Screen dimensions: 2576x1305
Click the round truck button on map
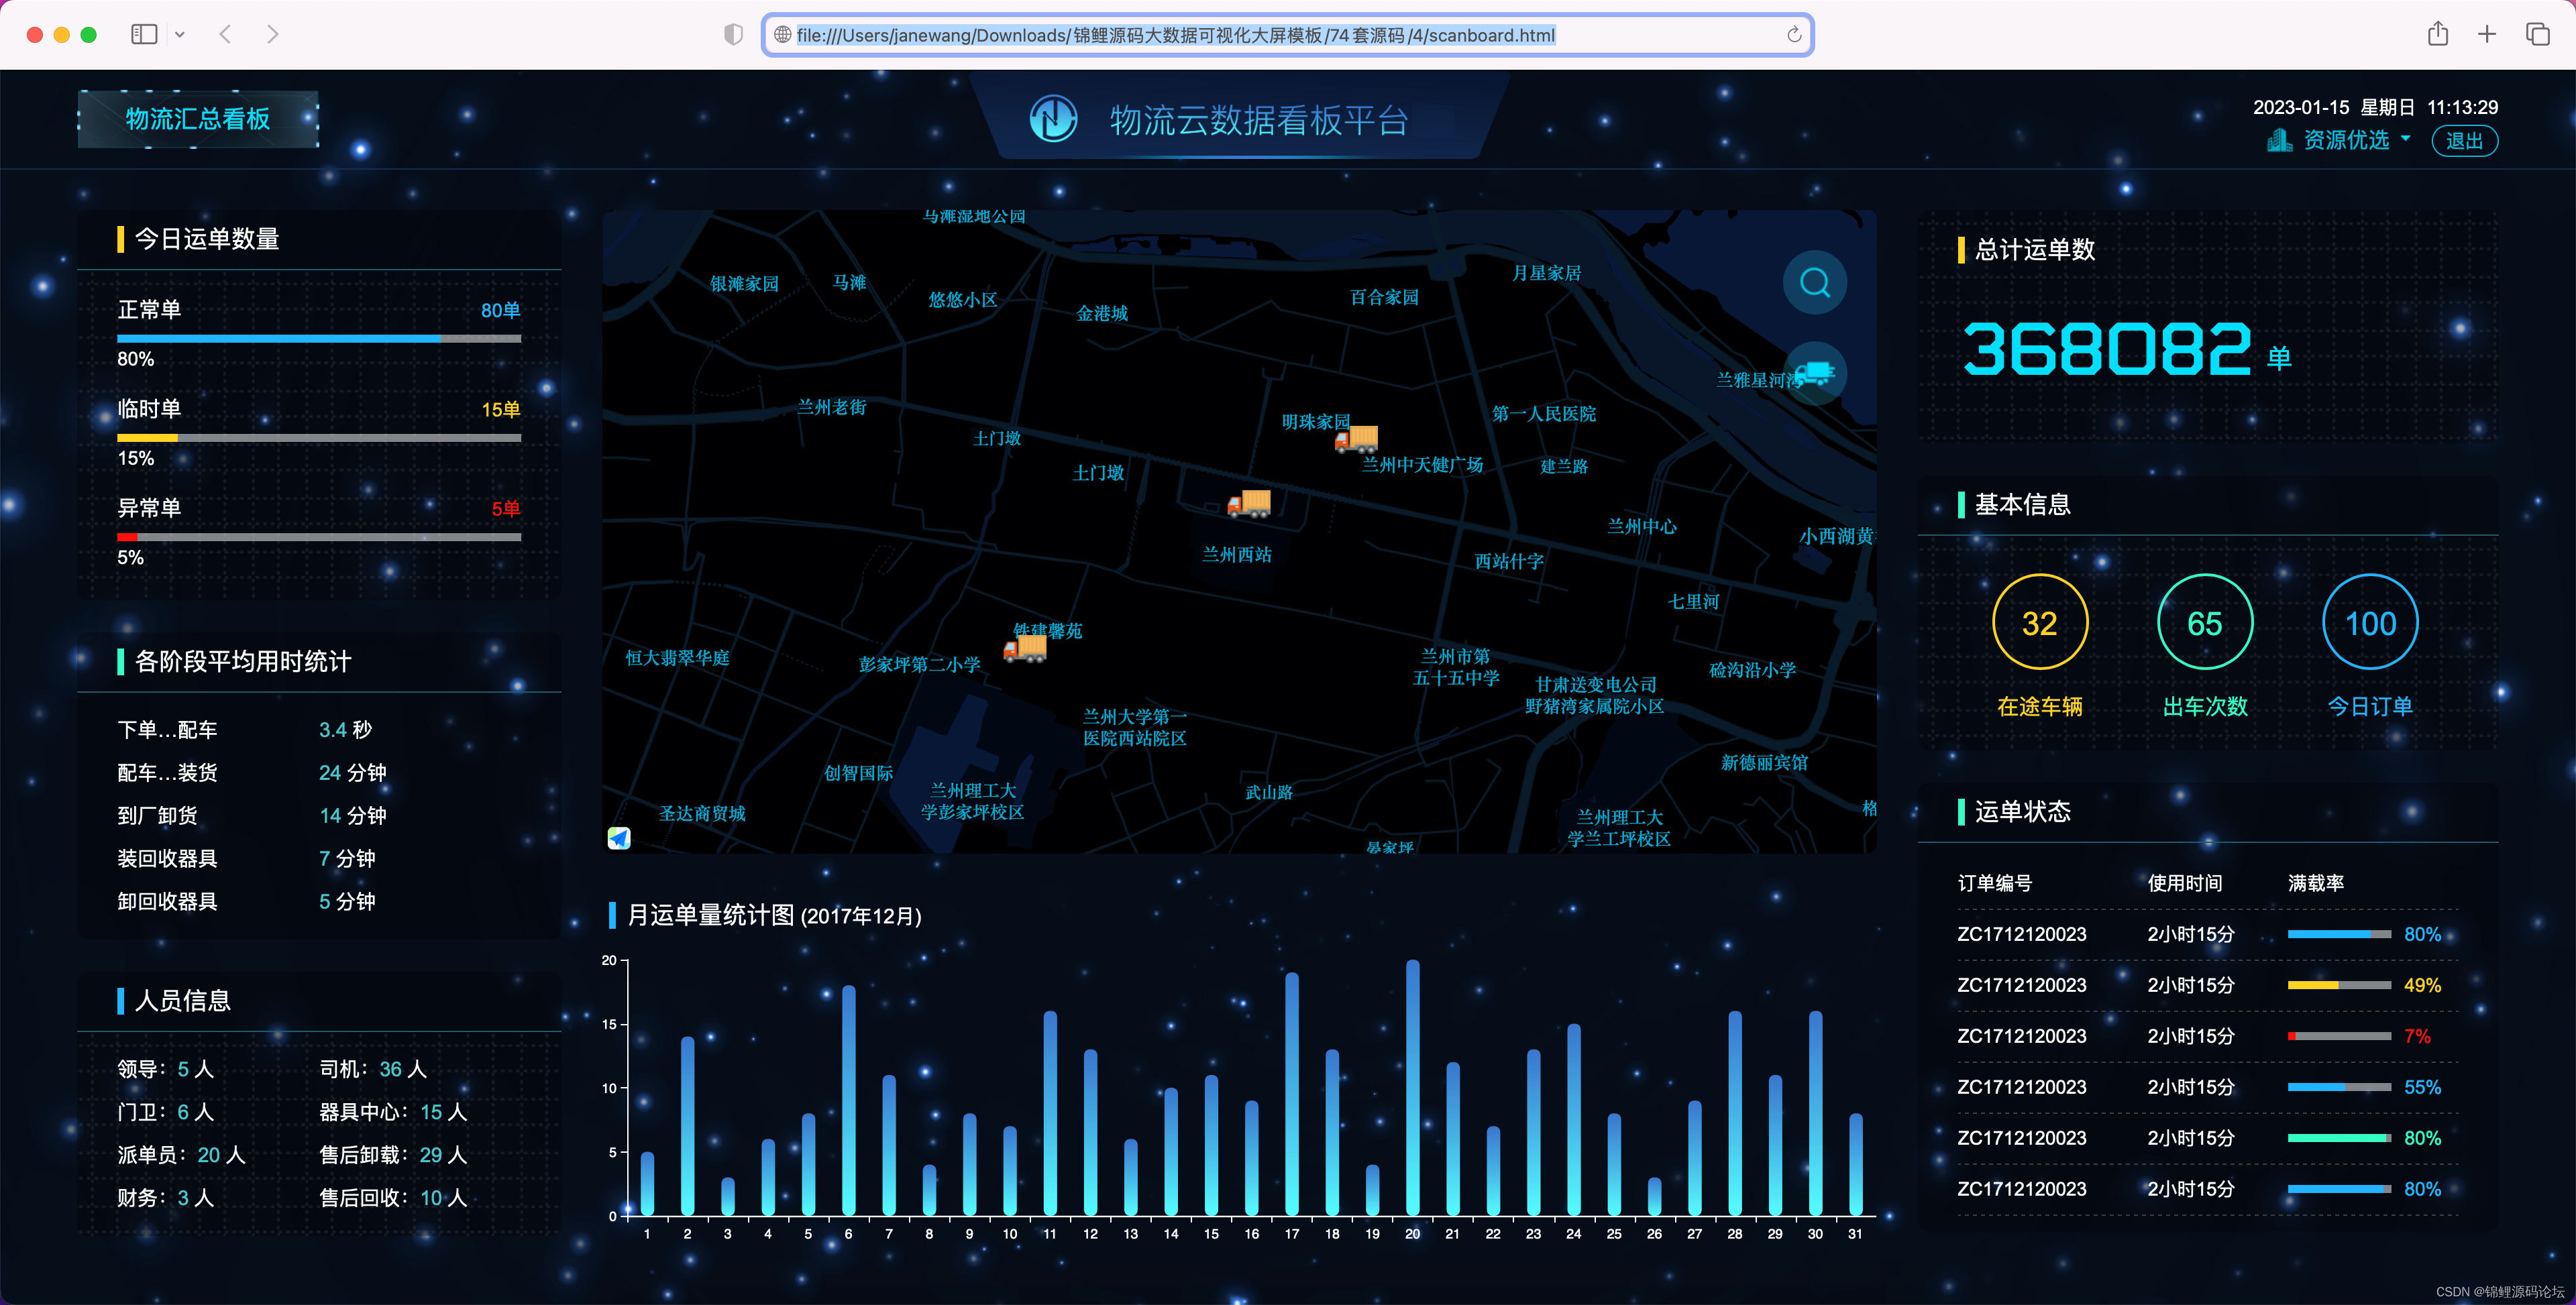1814,374
